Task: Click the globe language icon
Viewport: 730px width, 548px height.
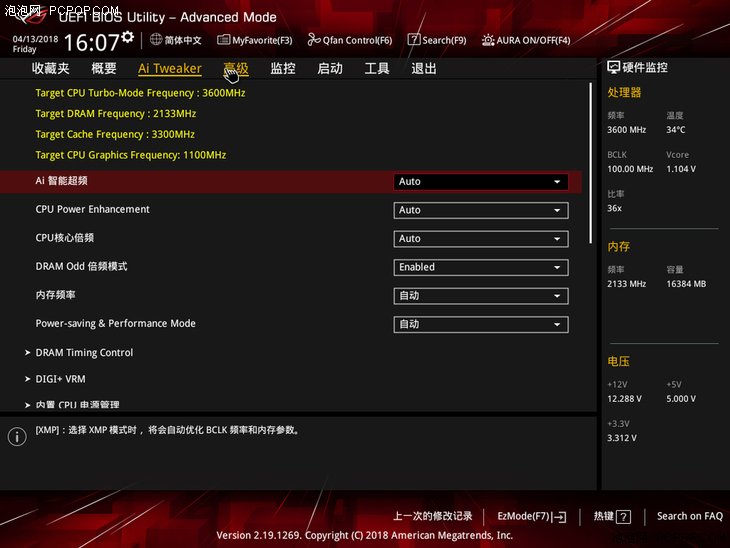Action: (156, 40)
